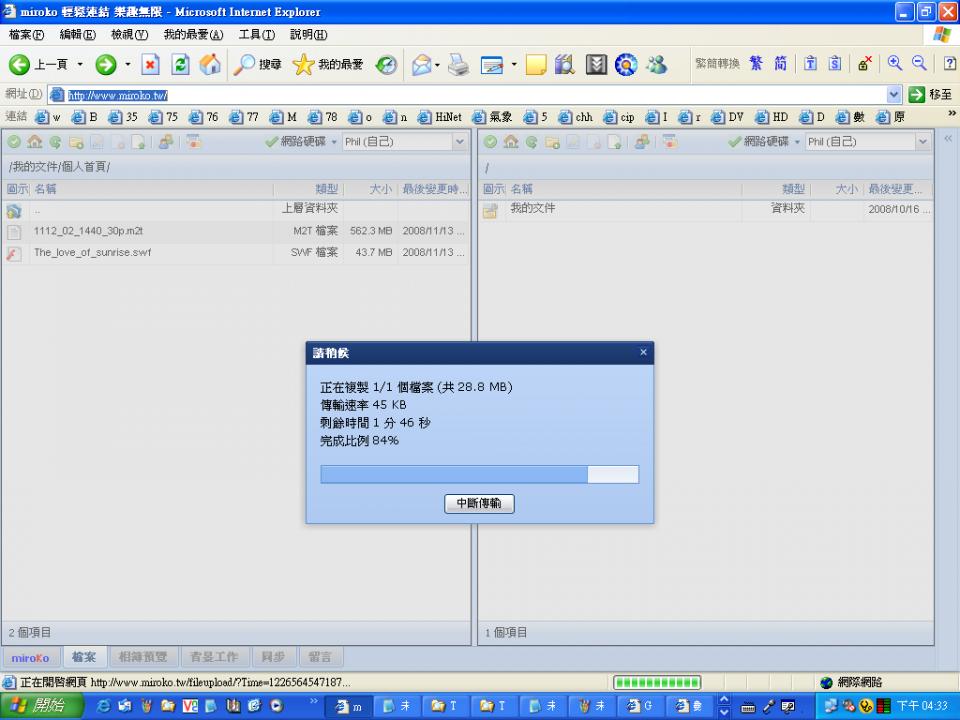Open the History clock icon
Viewport: 960px width, 720px height.
[386, 64]
